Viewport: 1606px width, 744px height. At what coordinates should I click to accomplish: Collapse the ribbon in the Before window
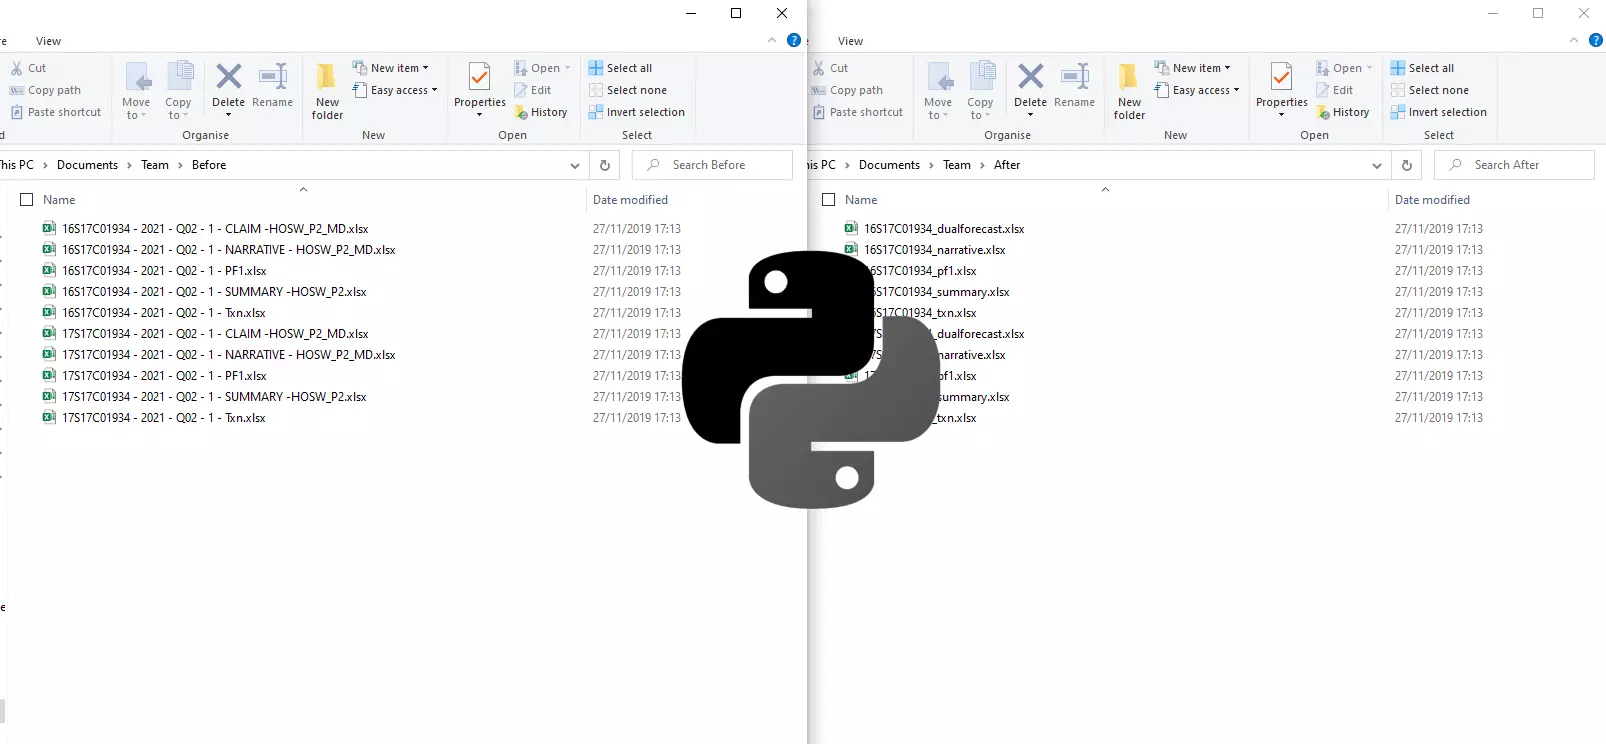click(x=771, y=40)
